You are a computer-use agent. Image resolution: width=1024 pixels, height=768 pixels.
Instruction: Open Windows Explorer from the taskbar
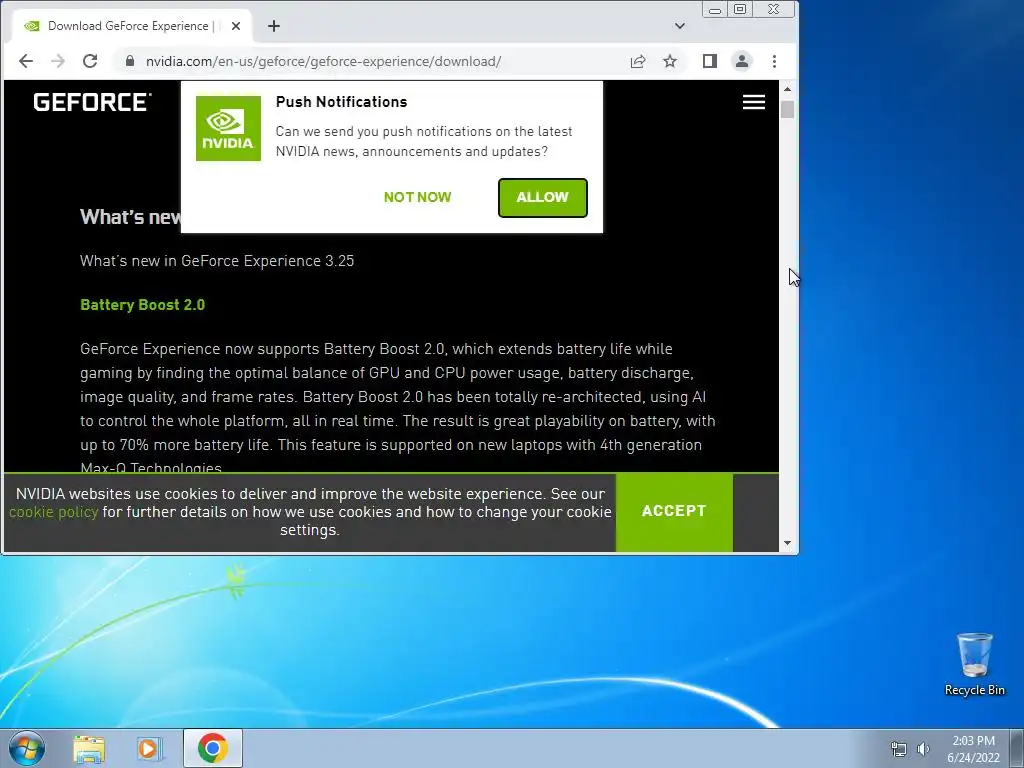pyautogui.click(x=89, y=748)
